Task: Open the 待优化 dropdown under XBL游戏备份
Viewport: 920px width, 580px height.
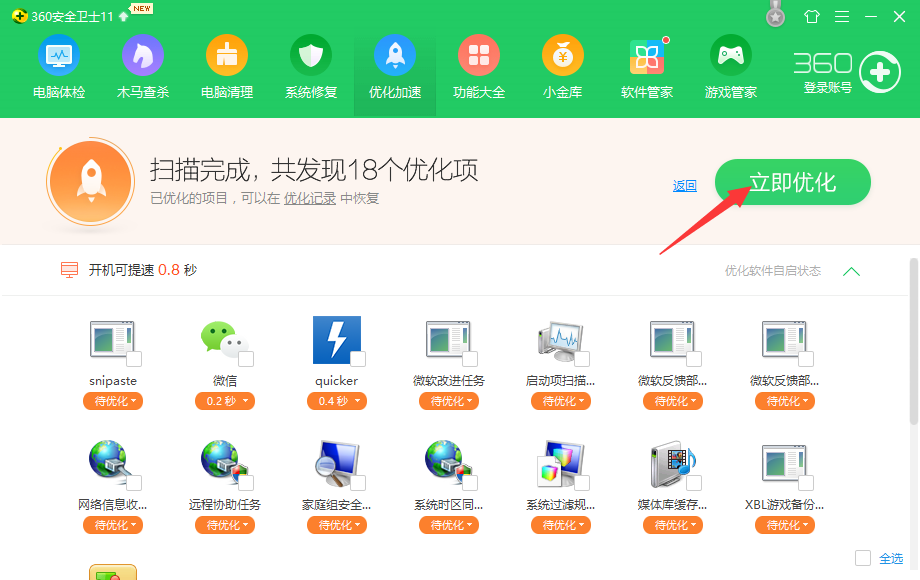Action: 785,525
